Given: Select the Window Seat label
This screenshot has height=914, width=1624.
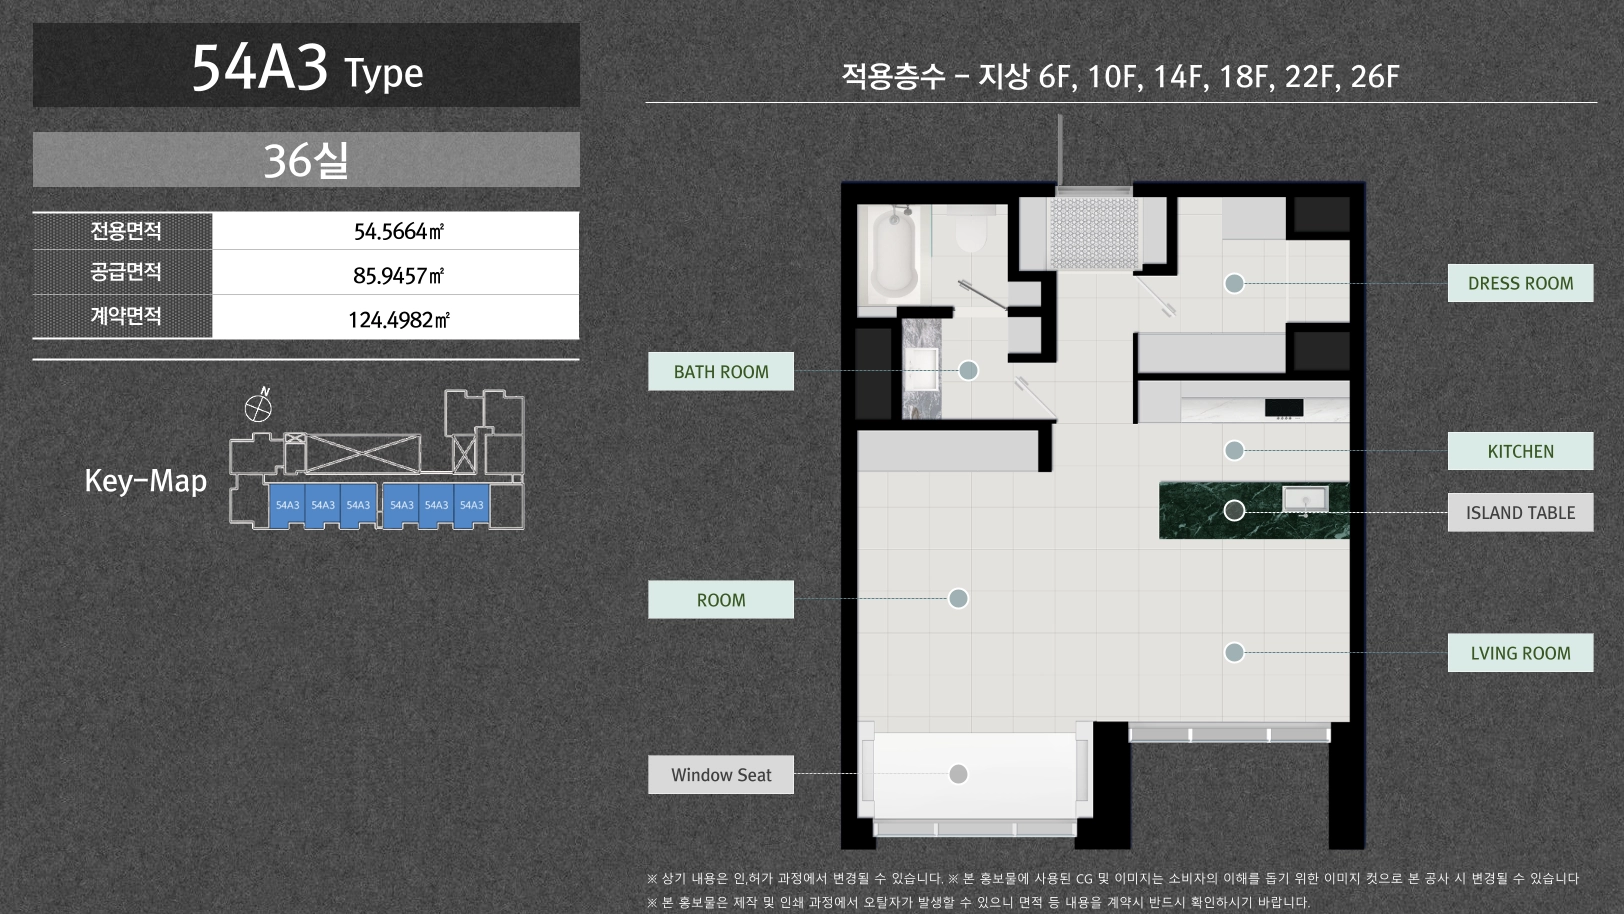Looking at the screenshot, I should pos(721,775).
